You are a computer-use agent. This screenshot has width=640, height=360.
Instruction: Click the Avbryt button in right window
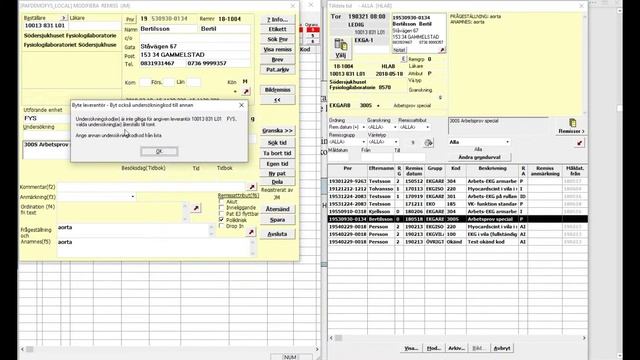pos(502,348)
